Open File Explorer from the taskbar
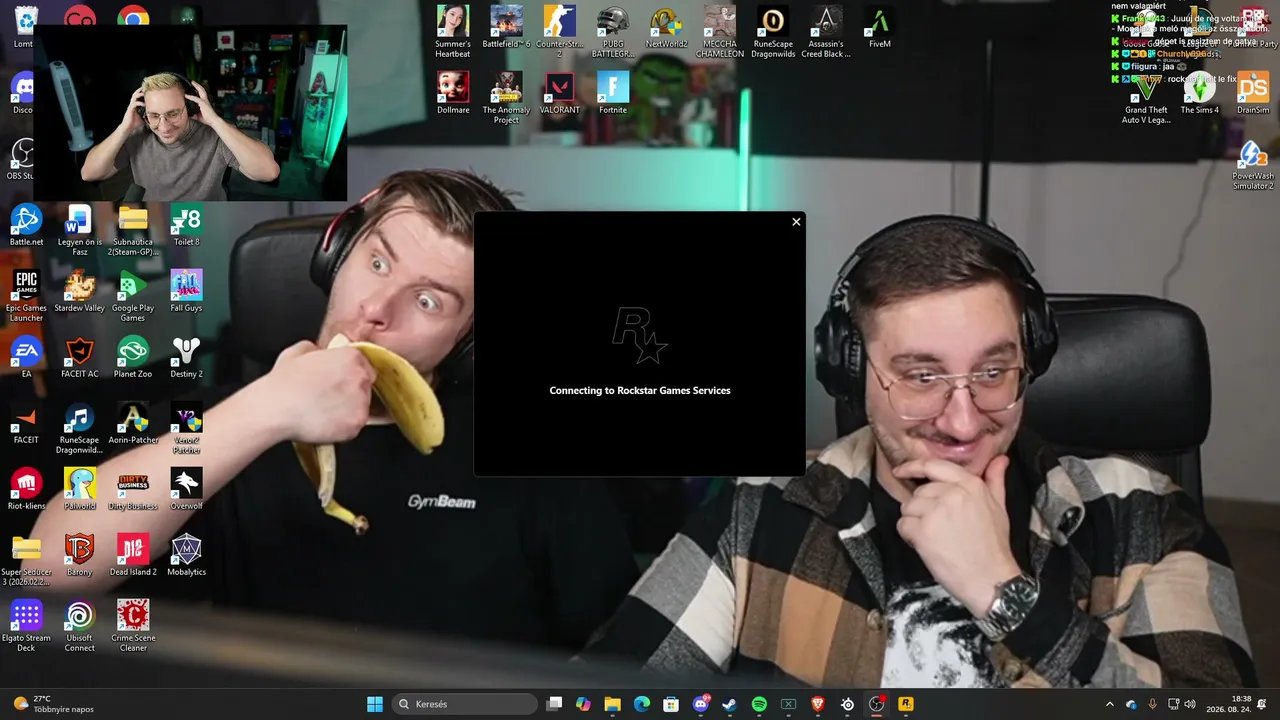The image size is (1280, 720). (x=613, y=704)
